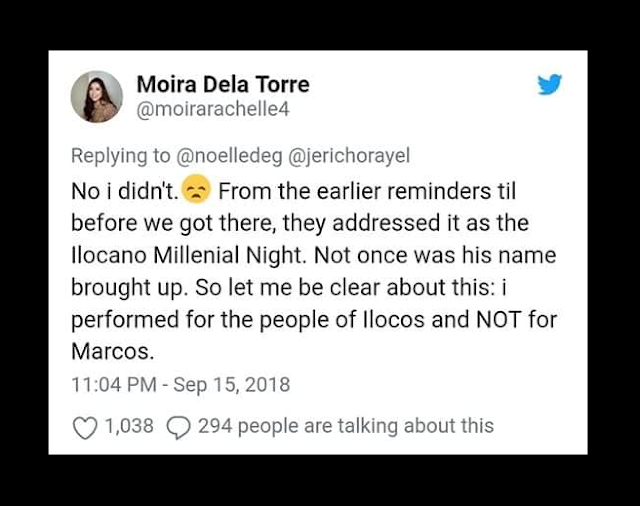Click the 1,038 likes count
This screenshot has height=506, width=640.
click(x=129, y=426)
